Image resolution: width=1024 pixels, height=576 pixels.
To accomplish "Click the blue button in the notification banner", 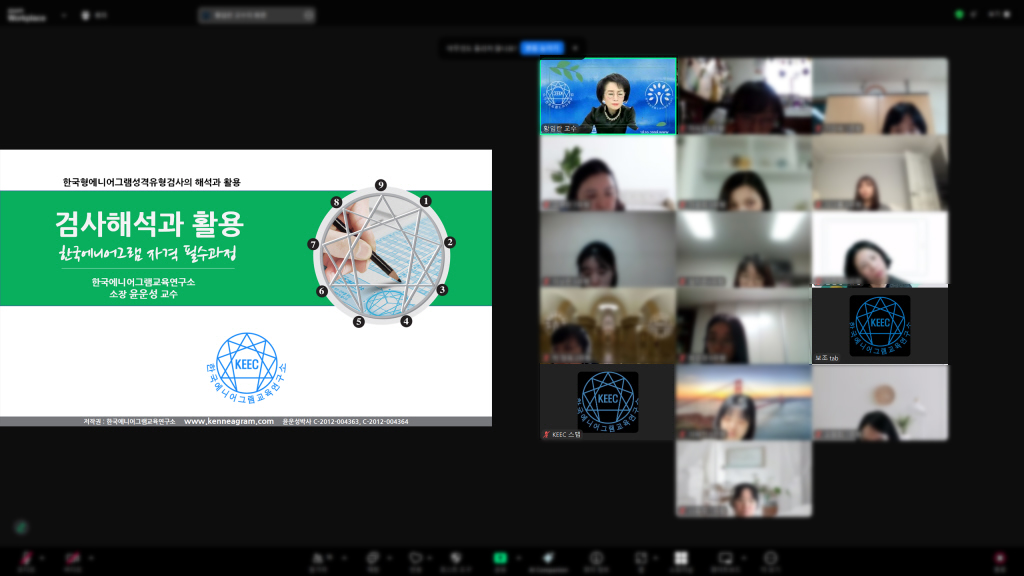I will [542, 48].
